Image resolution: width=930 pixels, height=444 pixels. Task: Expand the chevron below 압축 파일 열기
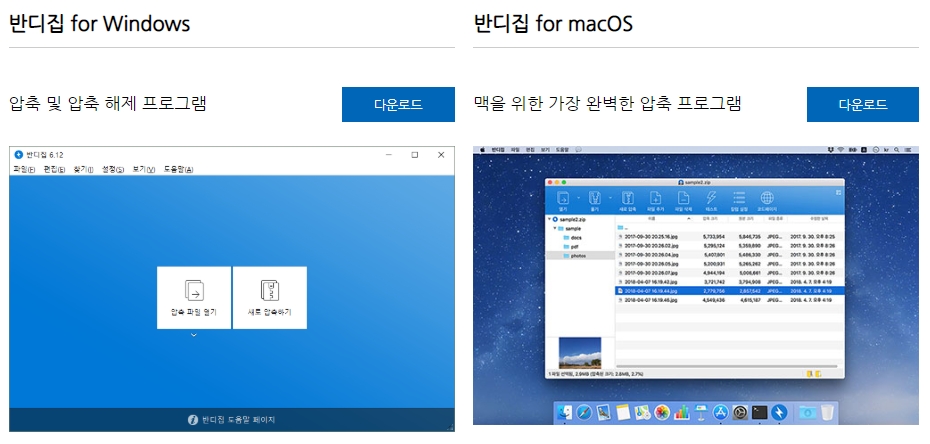194,335
